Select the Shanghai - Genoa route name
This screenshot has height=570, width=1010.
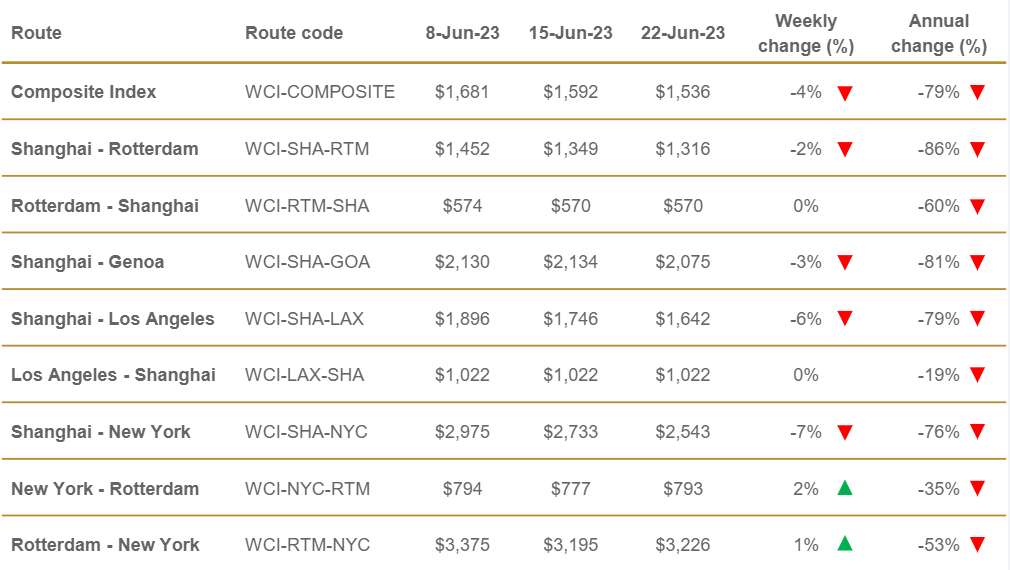(x=88, y=262)
